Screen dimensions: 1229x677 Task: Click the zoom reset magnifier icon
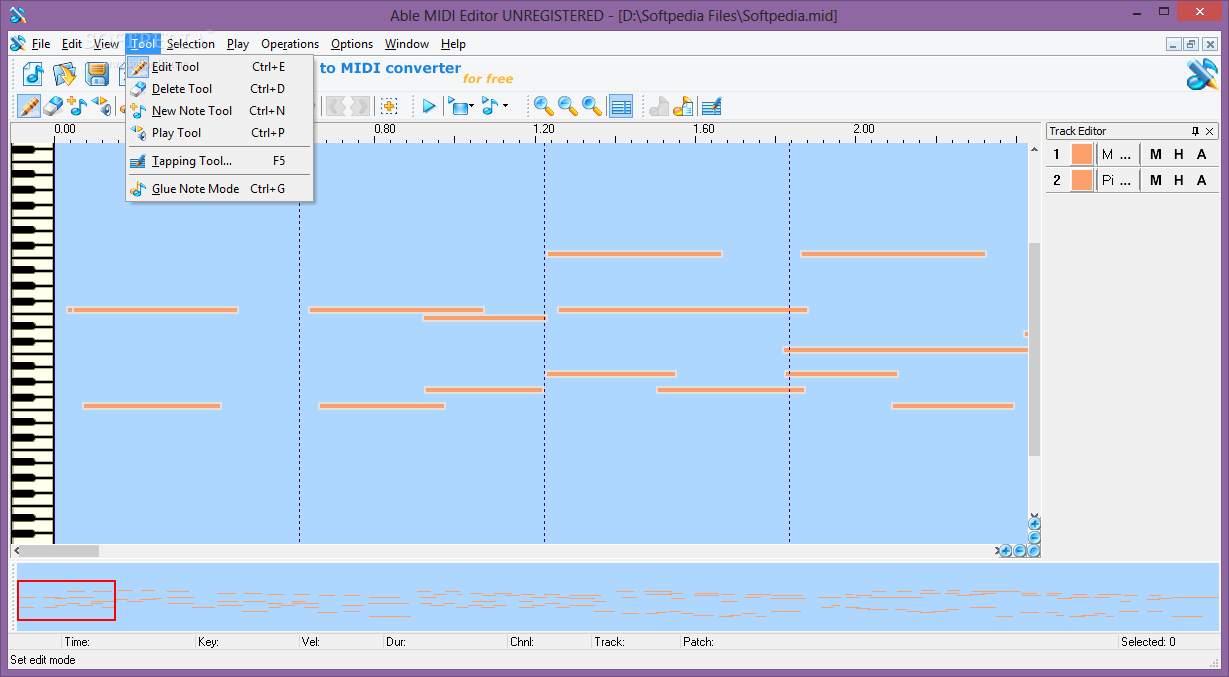[592, 106]
